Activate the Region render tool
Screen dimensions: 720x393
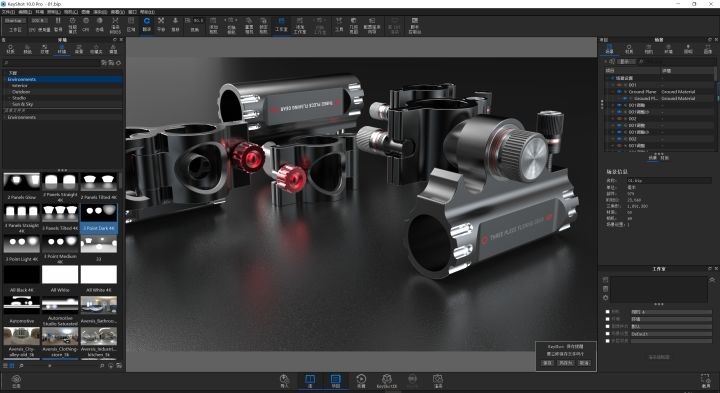tap(131, 24)
